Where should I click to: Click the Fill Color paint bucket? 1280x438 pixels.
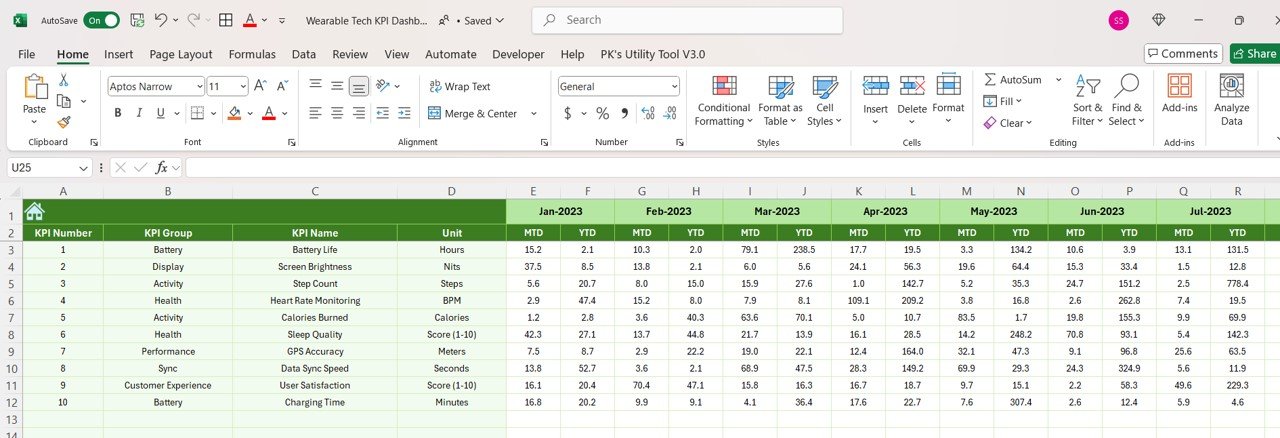click(234, 113)
